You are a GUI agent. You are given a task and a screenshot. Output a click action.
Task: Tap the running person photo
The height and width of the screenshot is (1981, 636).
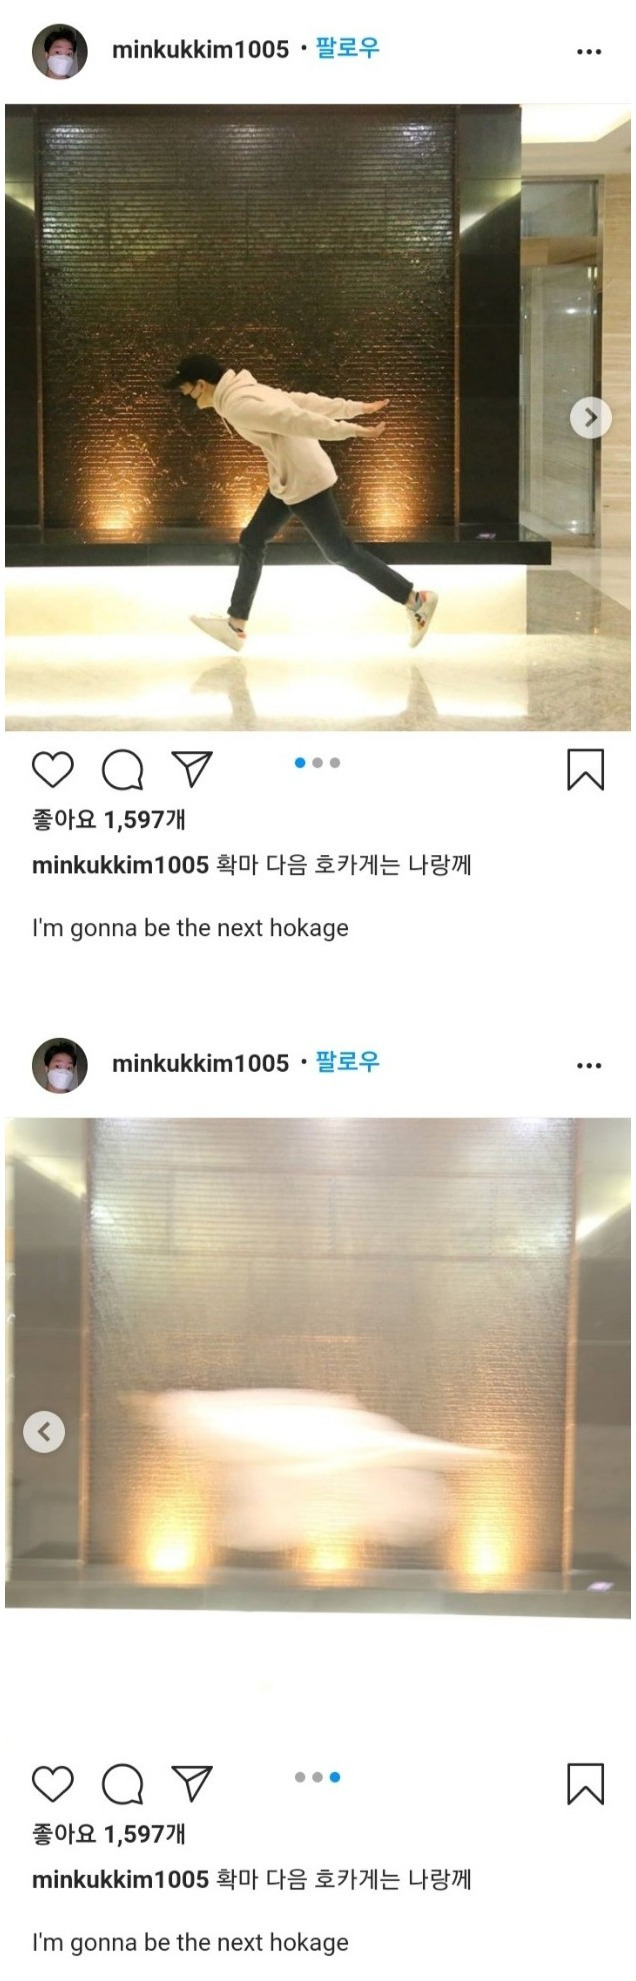318,418
